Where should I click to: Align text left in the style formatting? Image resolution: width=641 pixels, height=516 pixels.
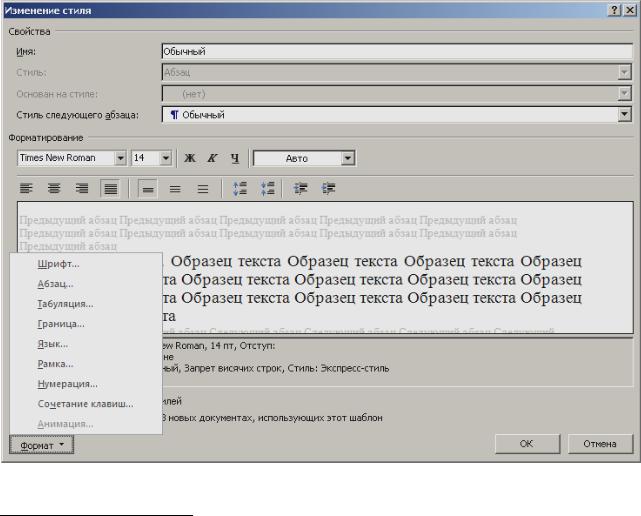coord(27,189)
